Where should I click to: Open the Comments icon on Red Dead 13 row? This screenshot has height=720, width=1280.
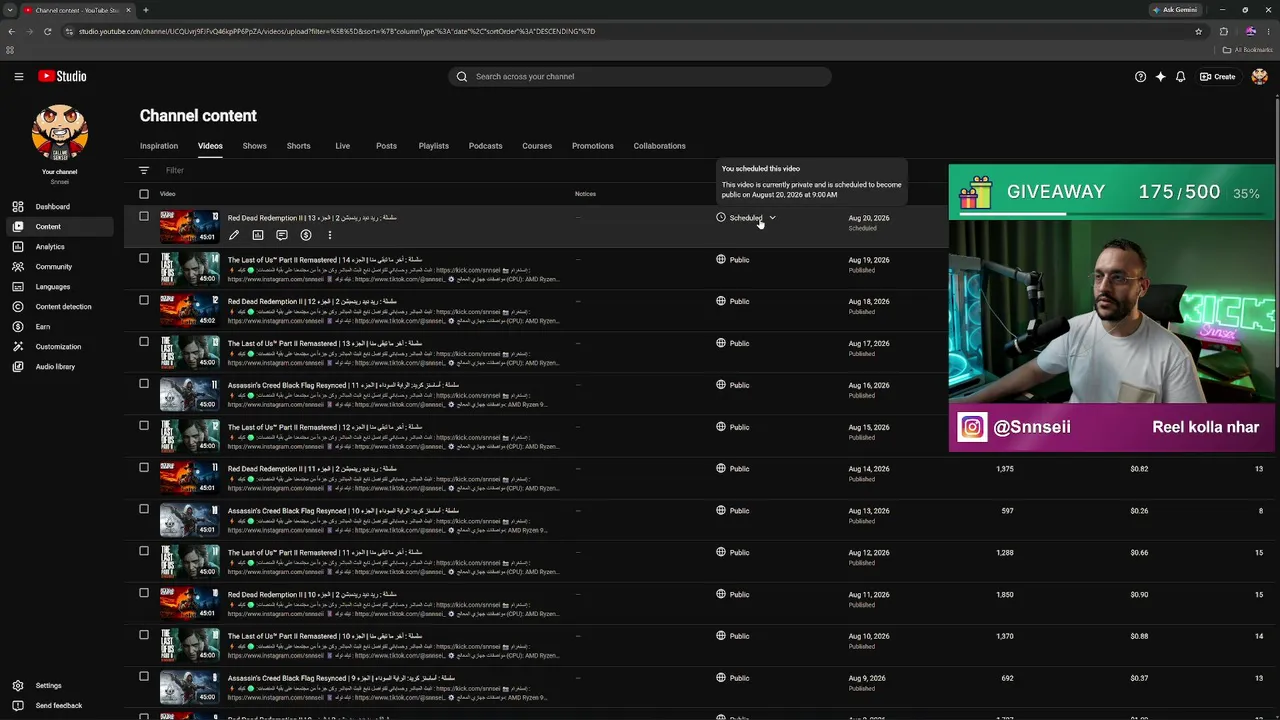[282, 236]
